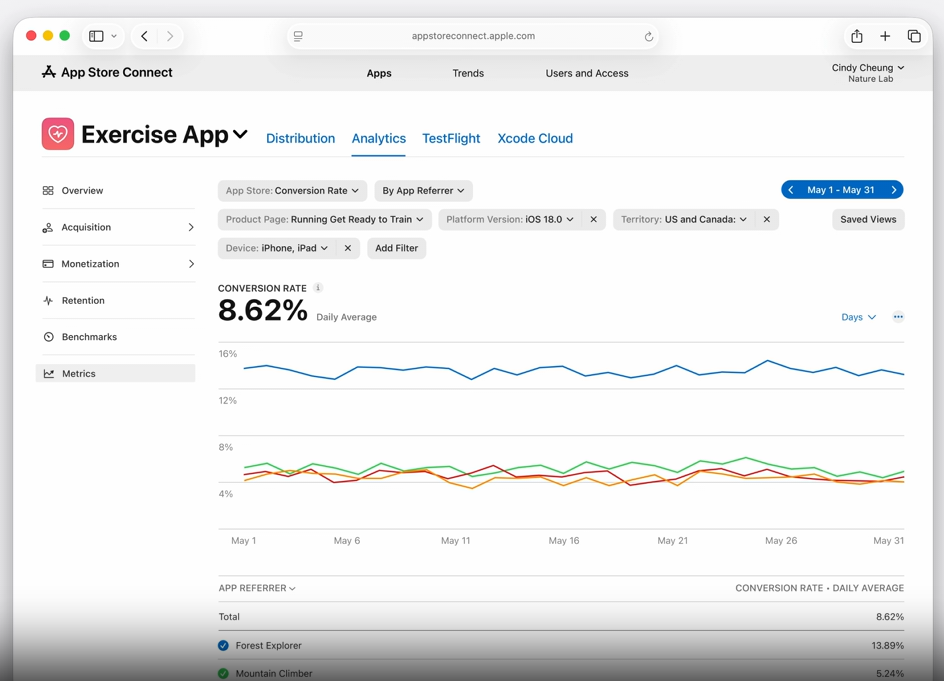
Task: Go forward with the browser forward arrow
Action: [170, 36]
